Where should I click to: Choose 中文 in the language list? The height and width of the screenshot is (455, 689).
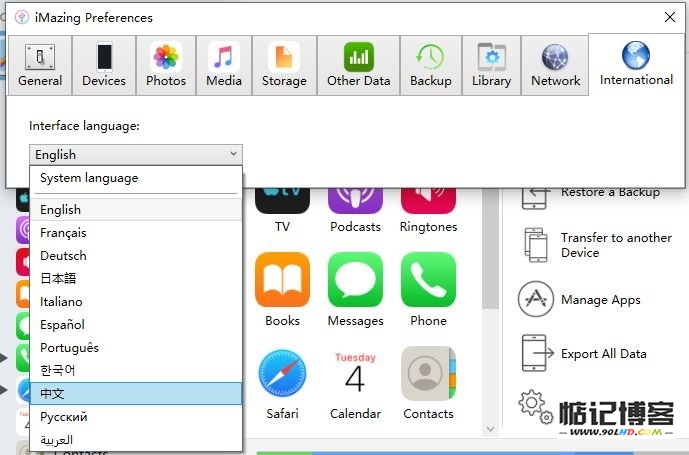pyautogui.click(x=136, y=393)
